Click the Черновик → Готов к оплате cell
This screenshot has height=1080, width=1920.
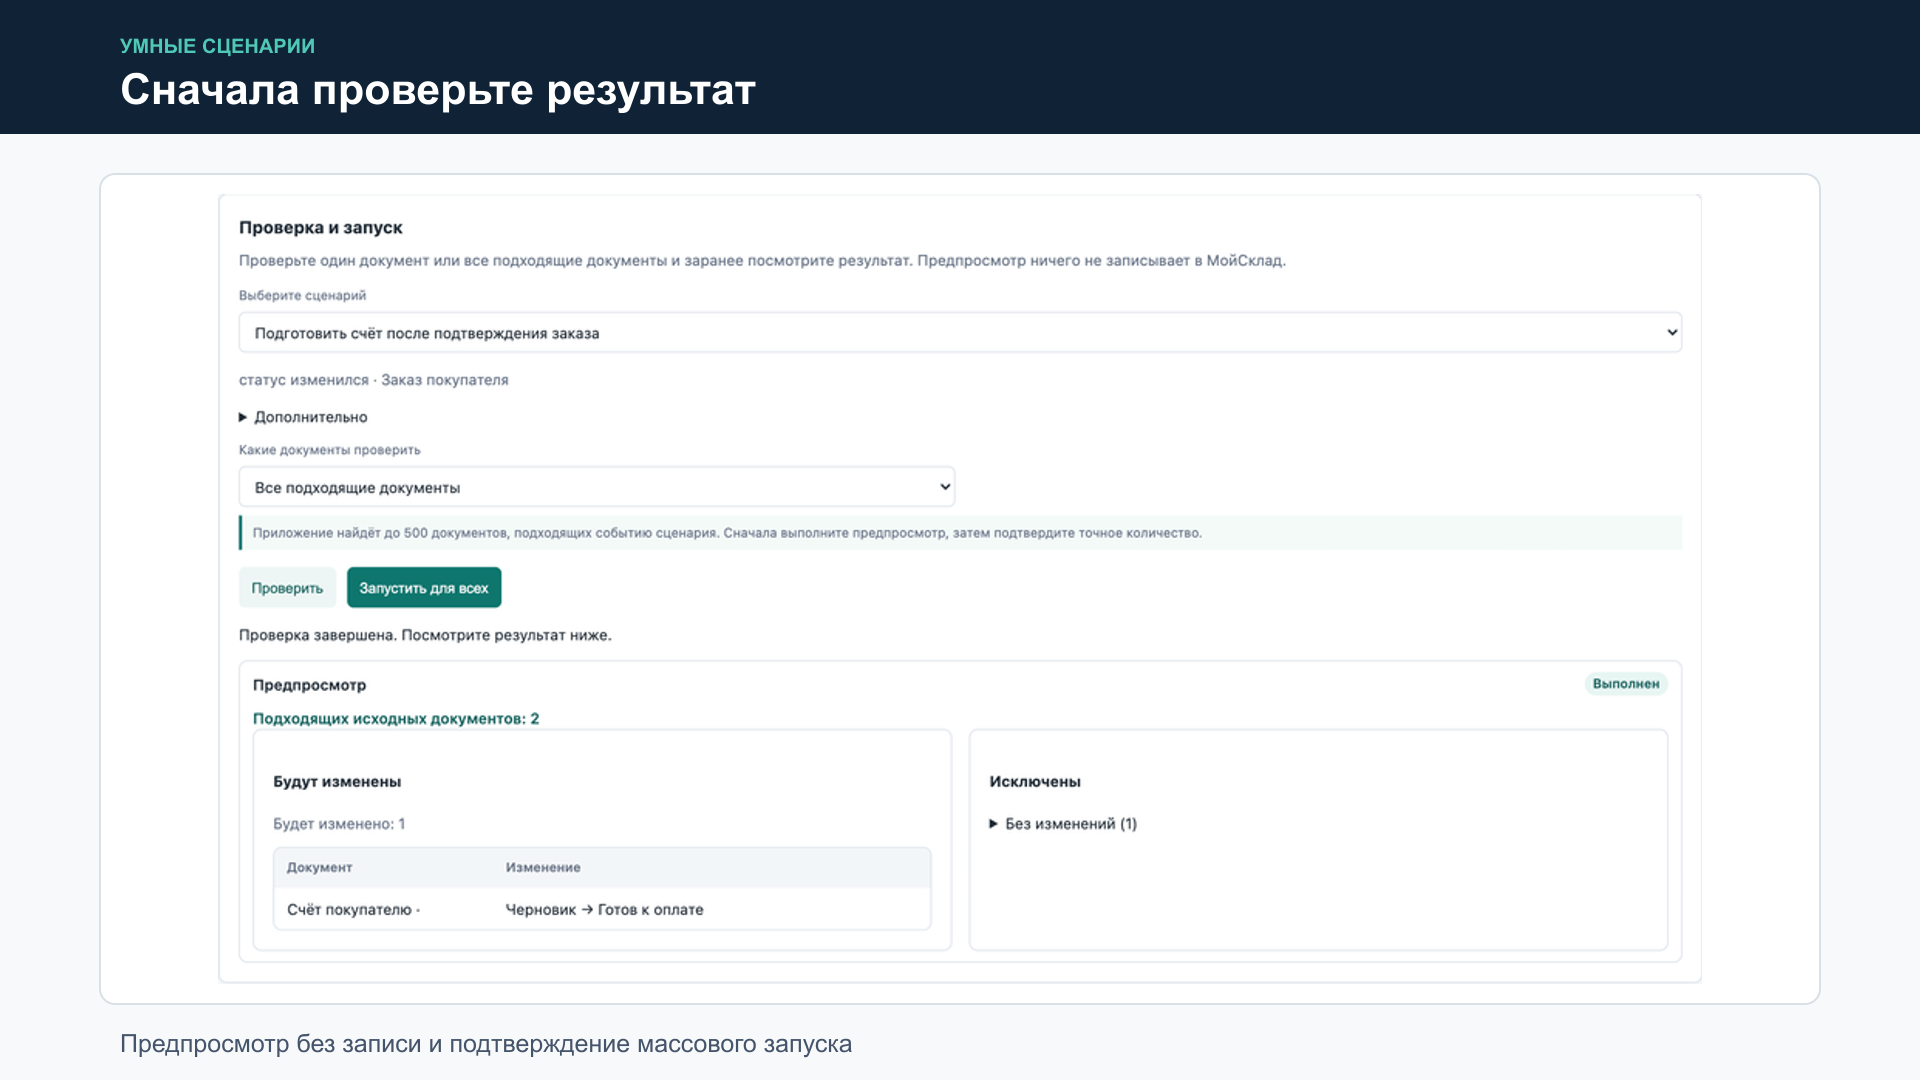coord(604,910)
